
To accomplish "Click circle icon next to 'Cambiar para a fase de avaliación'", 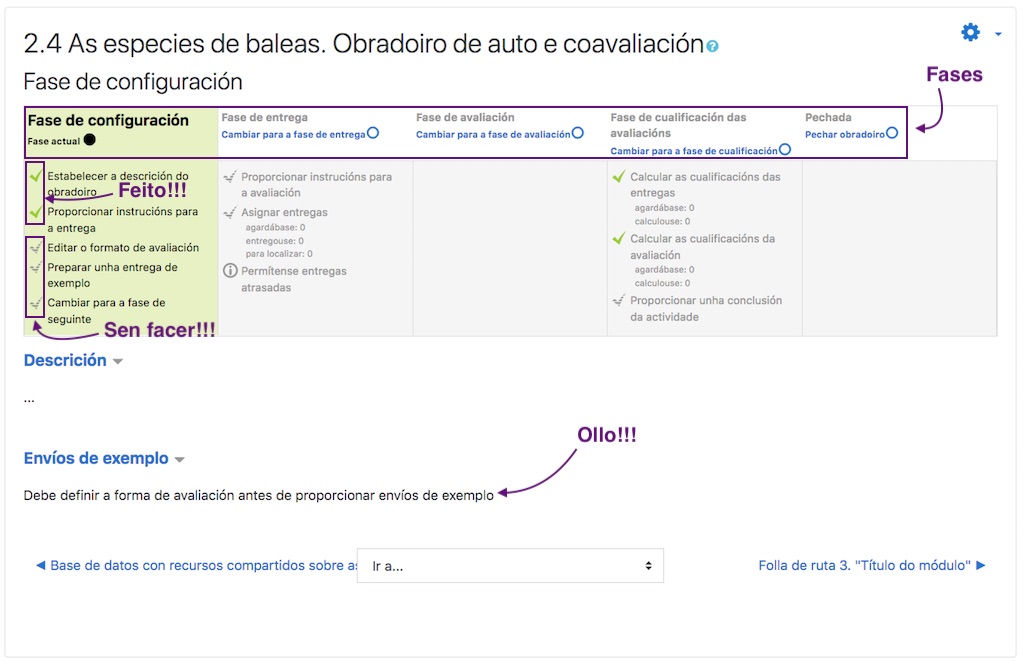I will [578, 133].
